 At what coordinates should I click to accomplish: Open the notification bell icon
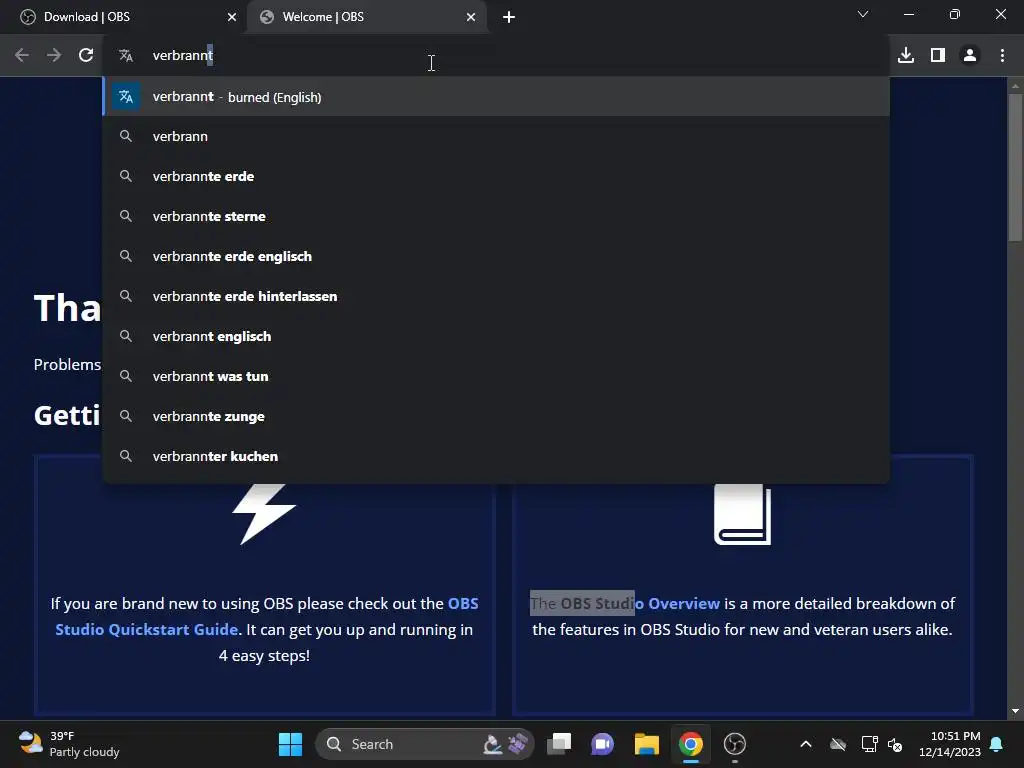click(x=997, y=744)
